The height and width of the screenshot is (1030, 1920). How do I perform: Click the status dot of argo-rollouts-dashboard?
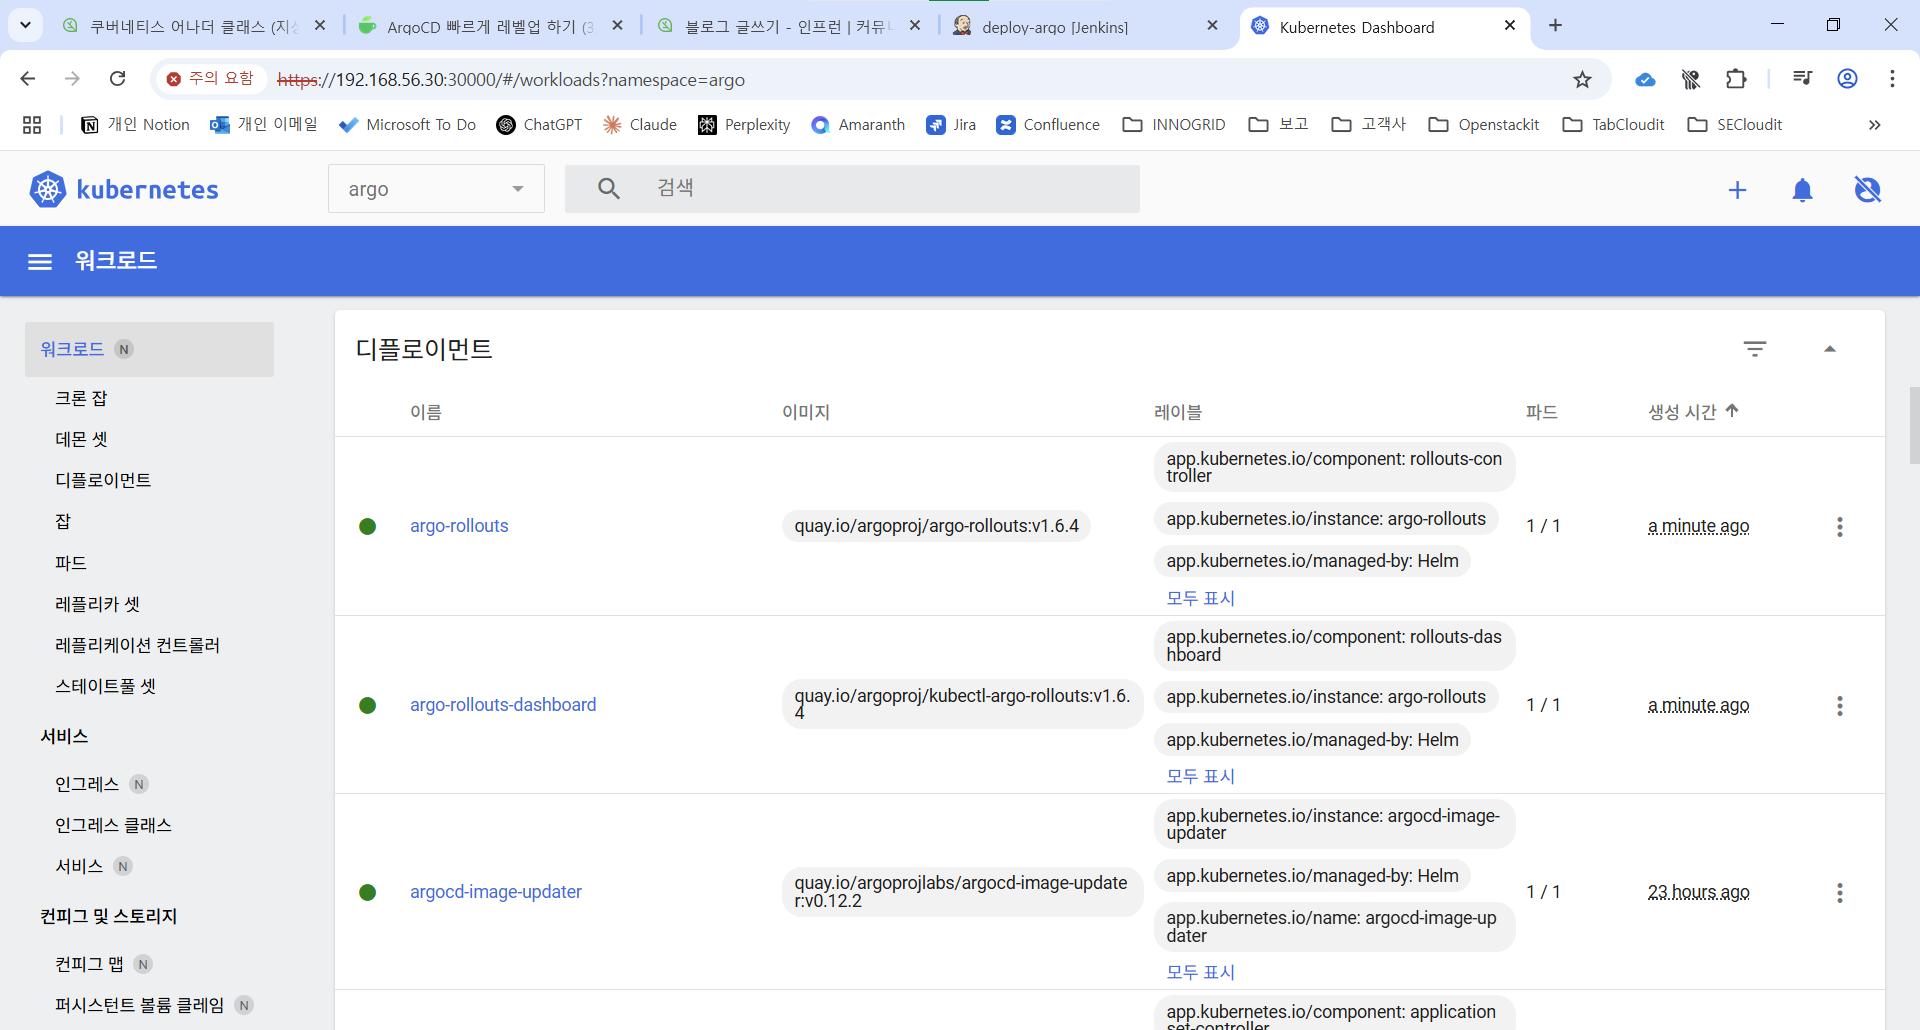point(368,706)
